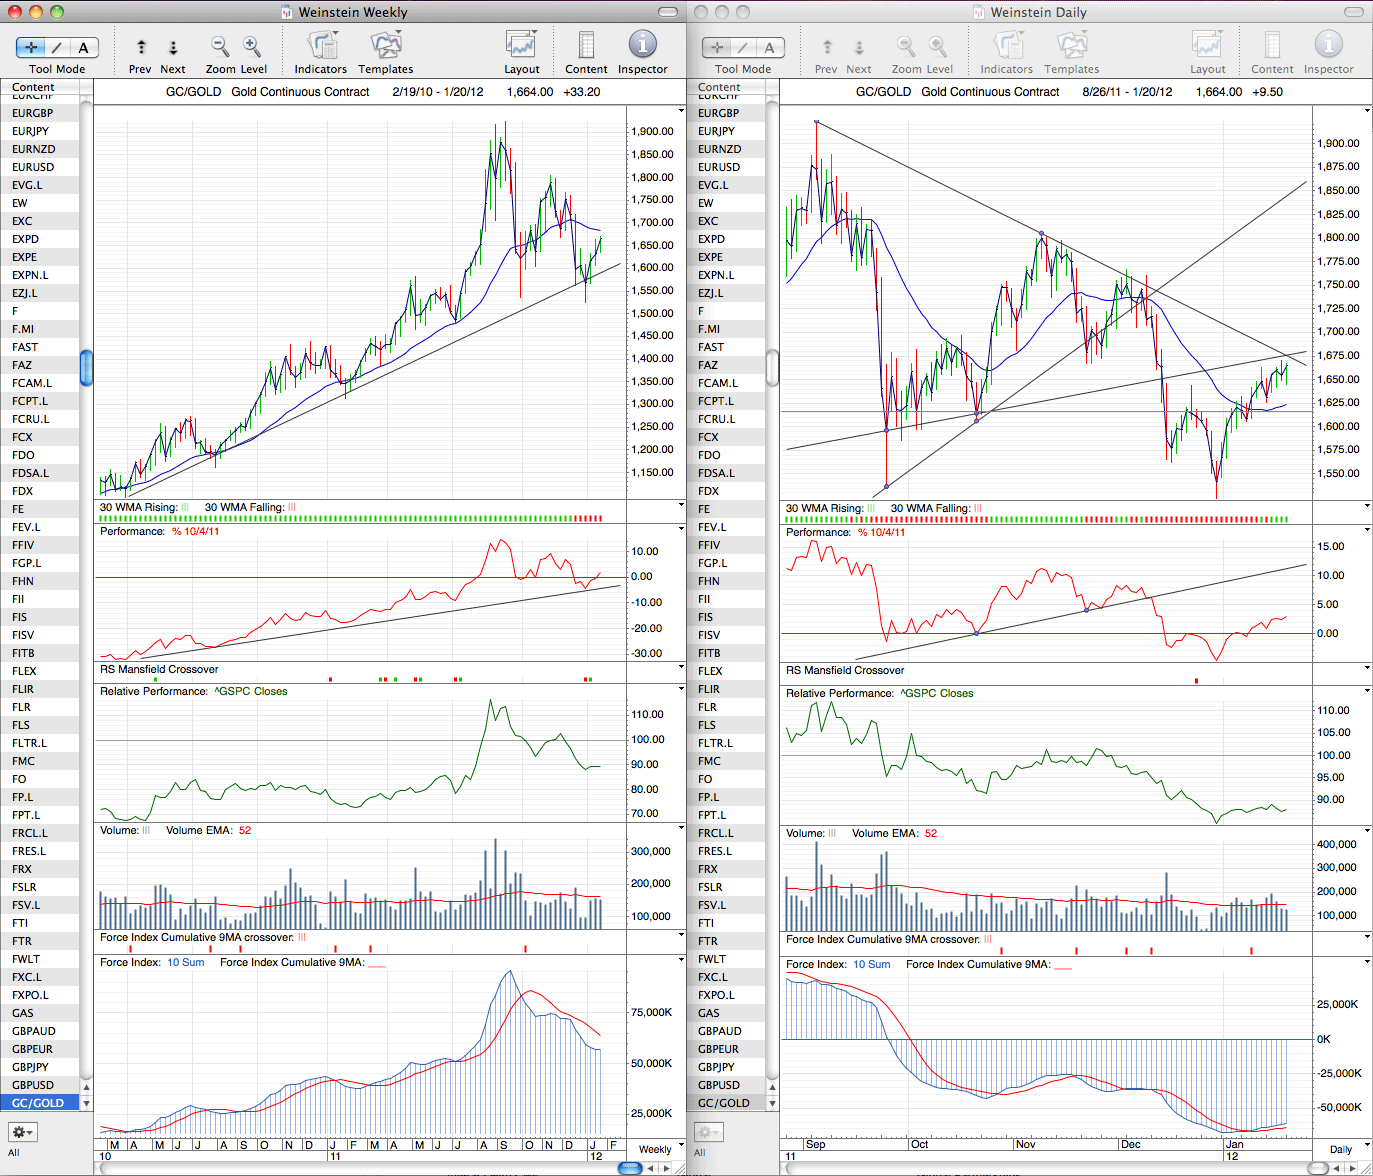
Task: Open Templates in Weinstein Weekly toolbar
Action: 385,46
